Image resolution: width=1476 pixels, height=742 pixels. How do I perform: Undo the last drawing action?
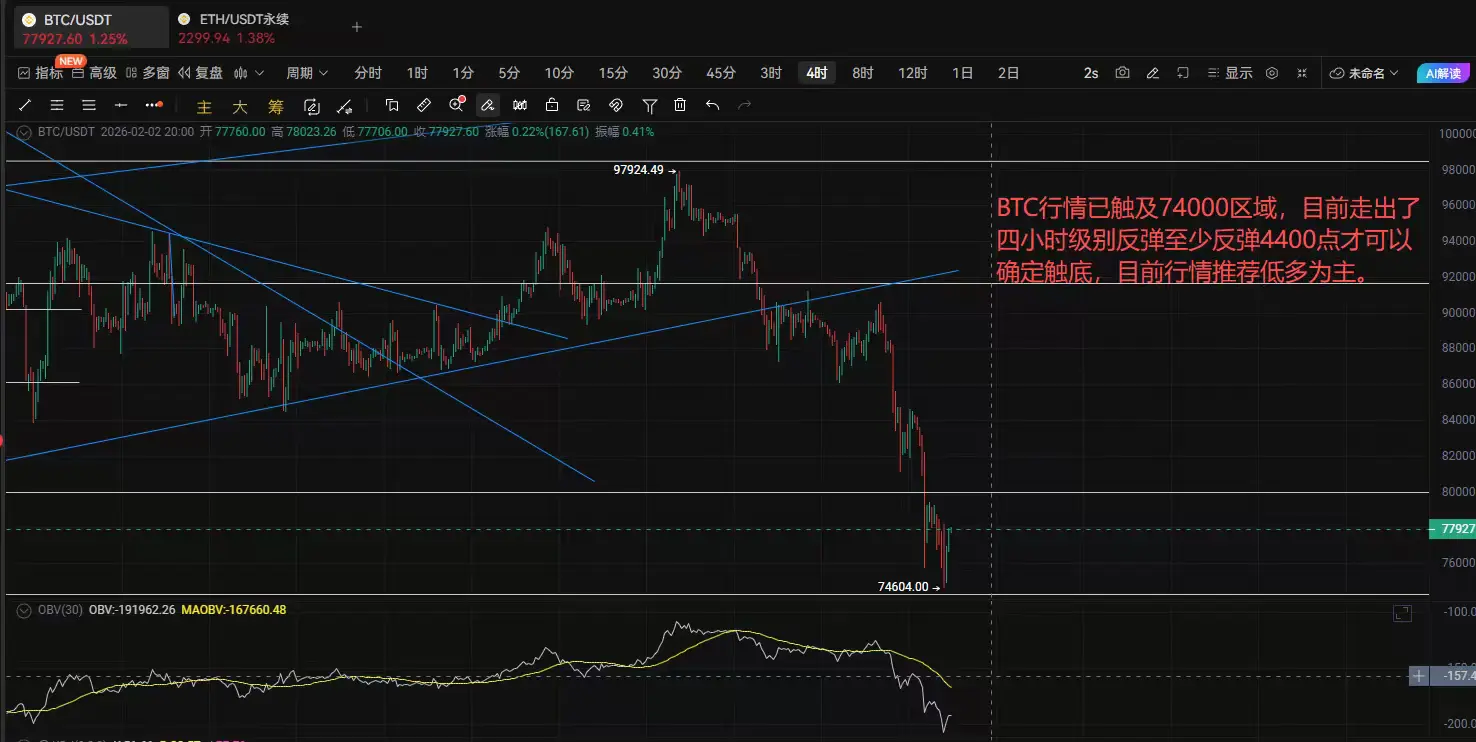click(712, 105)
